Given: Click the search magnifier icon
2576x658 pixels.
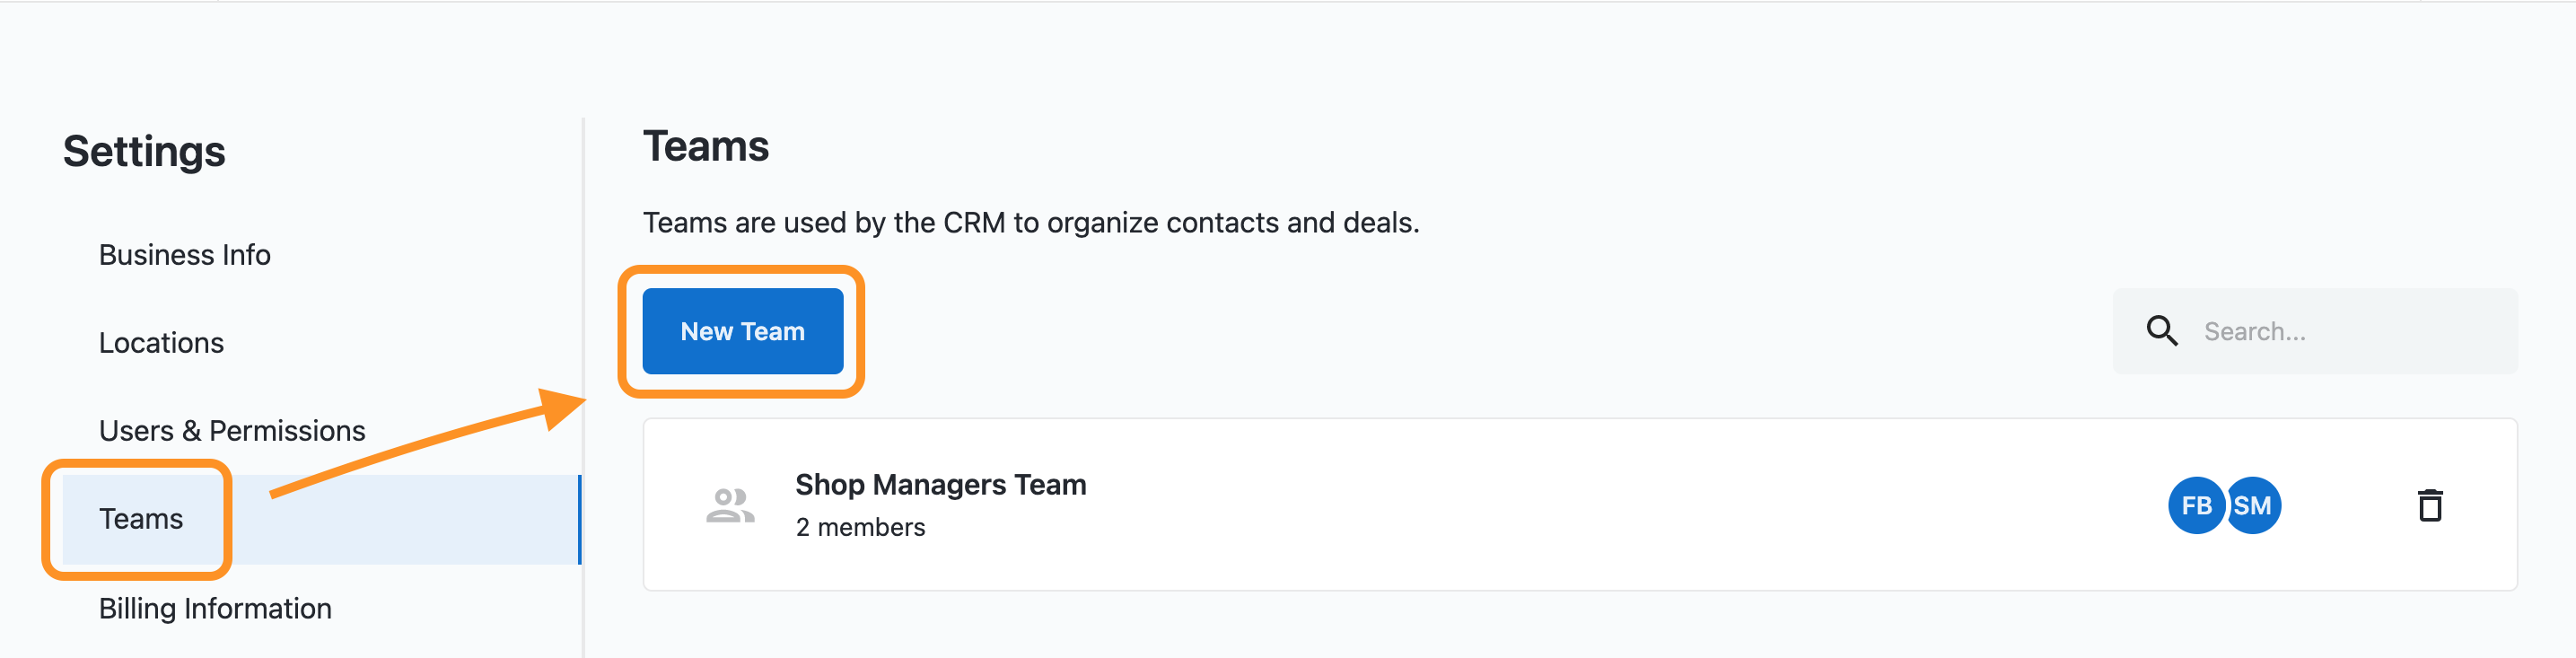Looking at the screenshot, I should coord(2162,331).
